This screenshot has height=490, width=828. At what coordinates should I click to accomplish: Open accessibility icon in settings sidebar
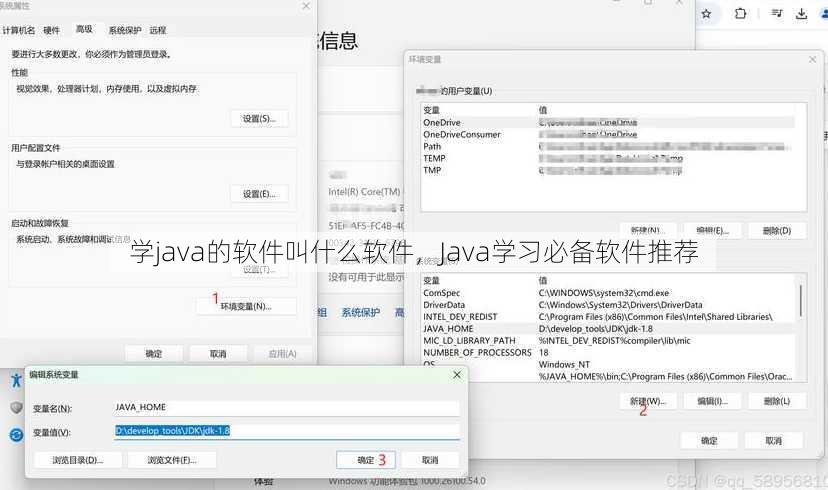tap(16, 380)
